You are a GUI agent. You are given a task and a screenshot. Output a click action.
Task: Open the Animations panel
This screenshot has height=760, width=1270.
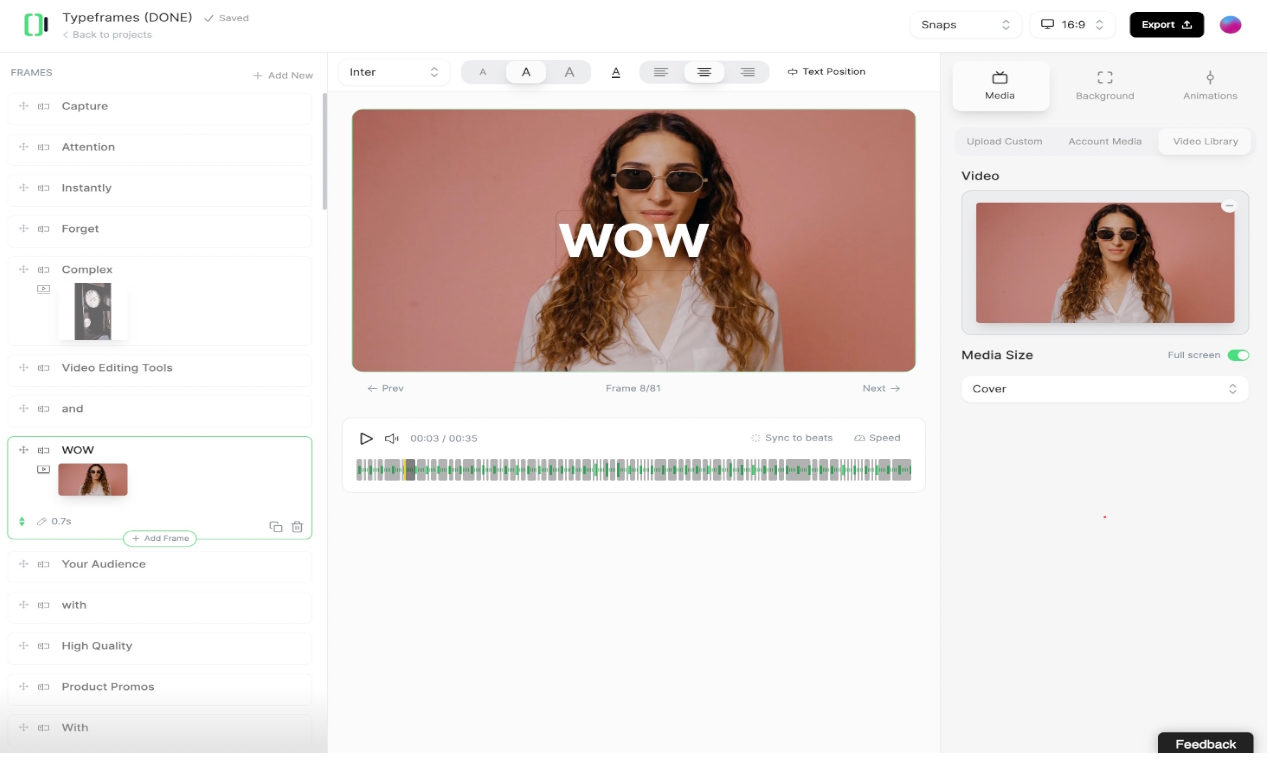tap(1209, 85)
